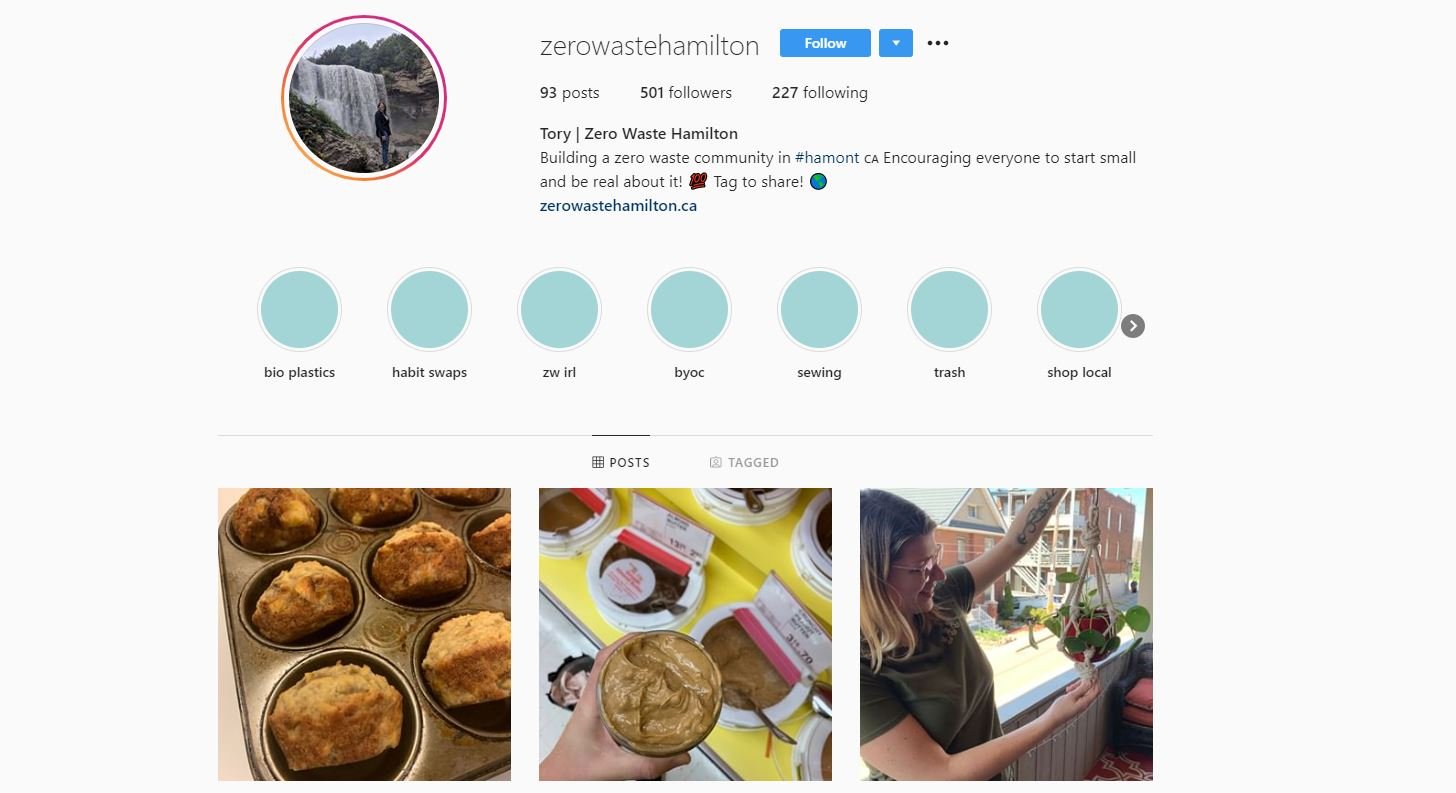Open the trash story highlight
Screen dimensions: 1456x793
click(949, 310)
